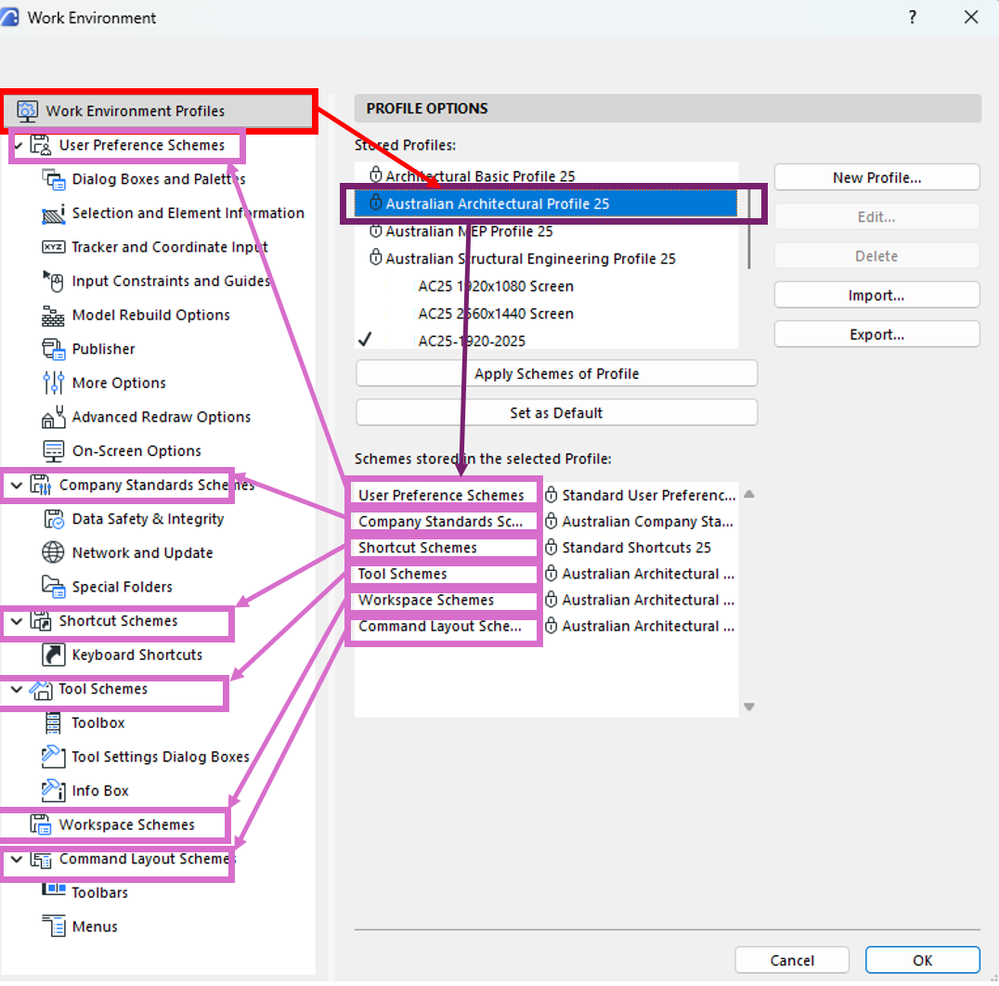Collapse the Command Layout Schemes branch
The height and width of the screenshot is (986, 999).
click(17, 859)
